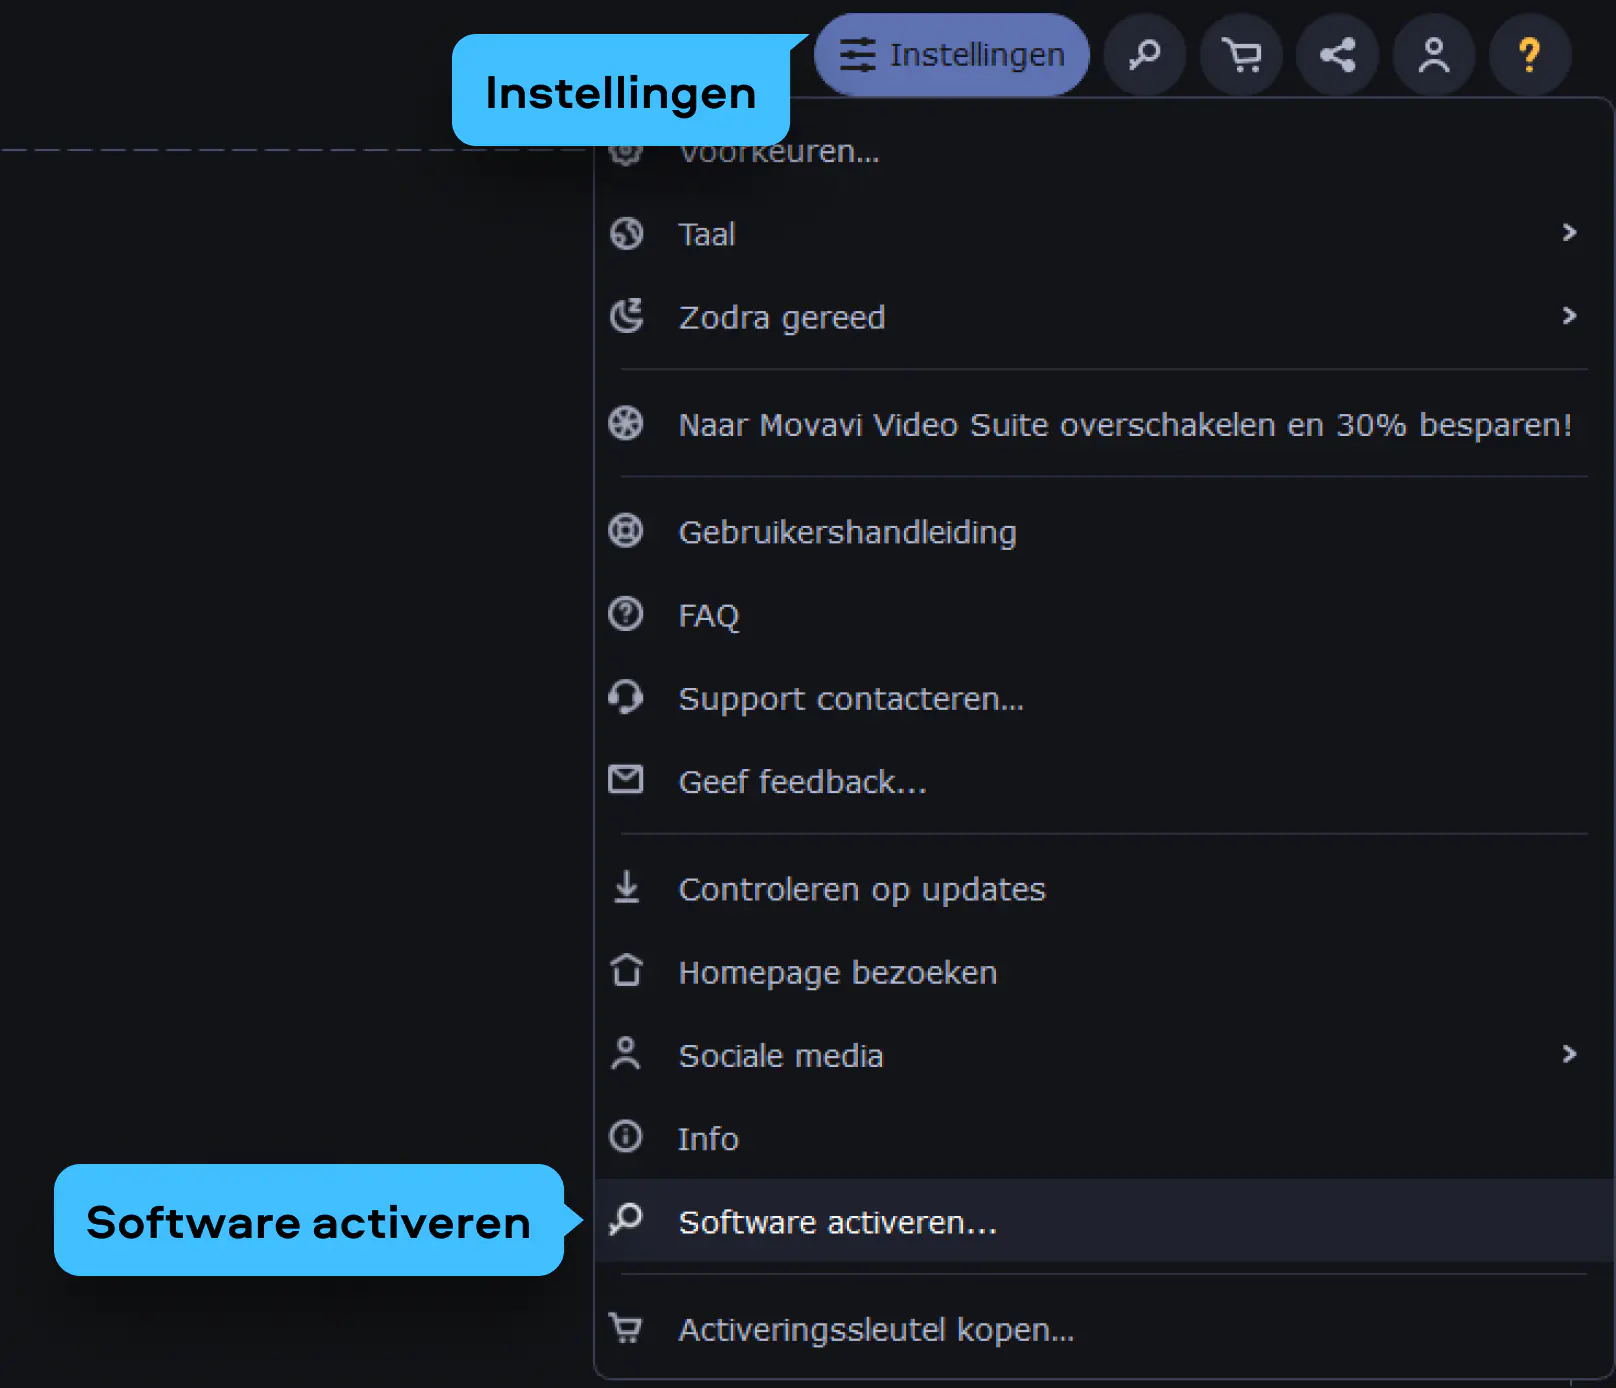The width and height of the screenshot is (1616, 1388).
Task: Select Software activeren... menu item
Action: [1103, 1221]
